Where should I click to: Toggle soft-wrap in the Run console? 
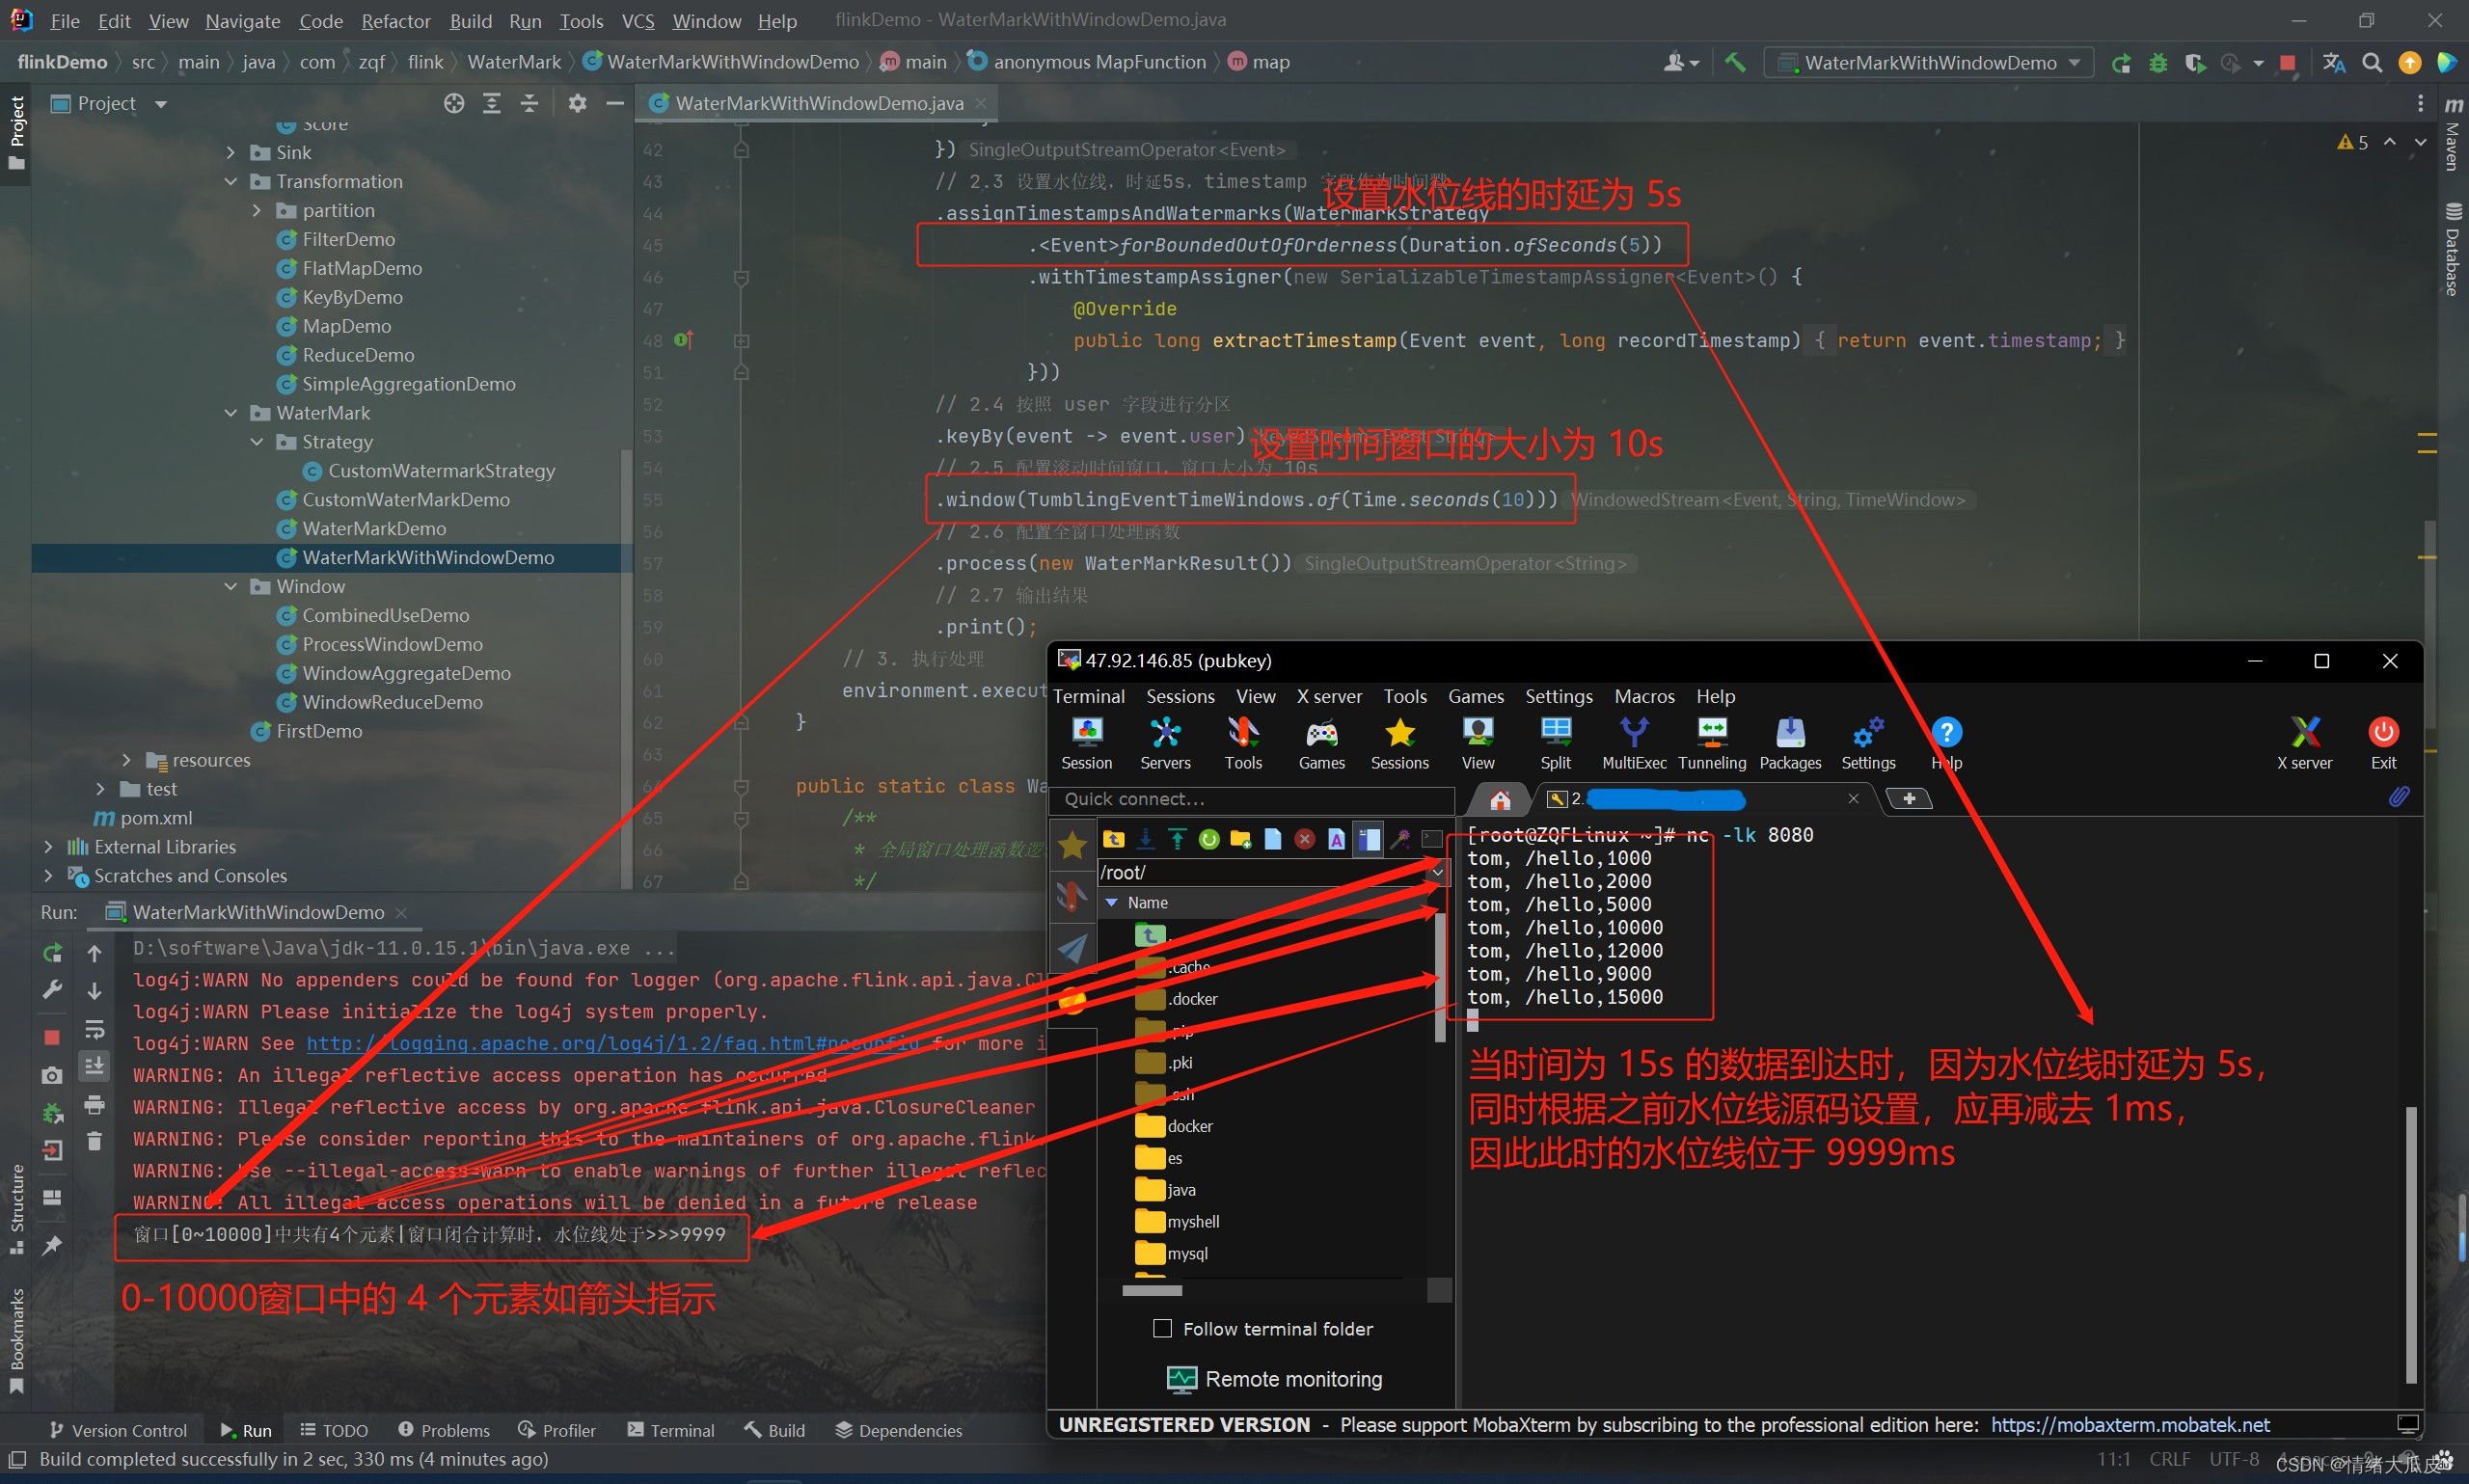pyautogui.click(x=94, y=1030)
